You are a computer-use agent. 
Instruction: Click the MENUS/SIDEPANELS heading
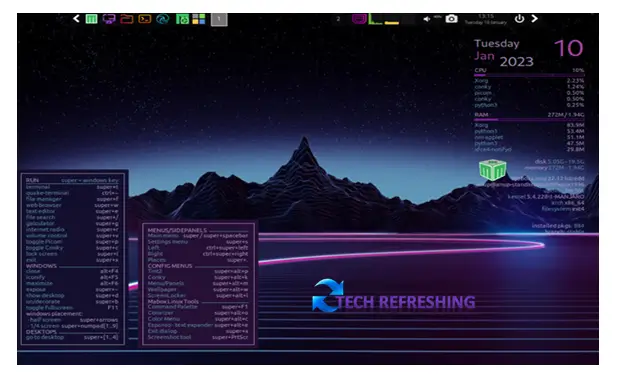pos(177,230)
